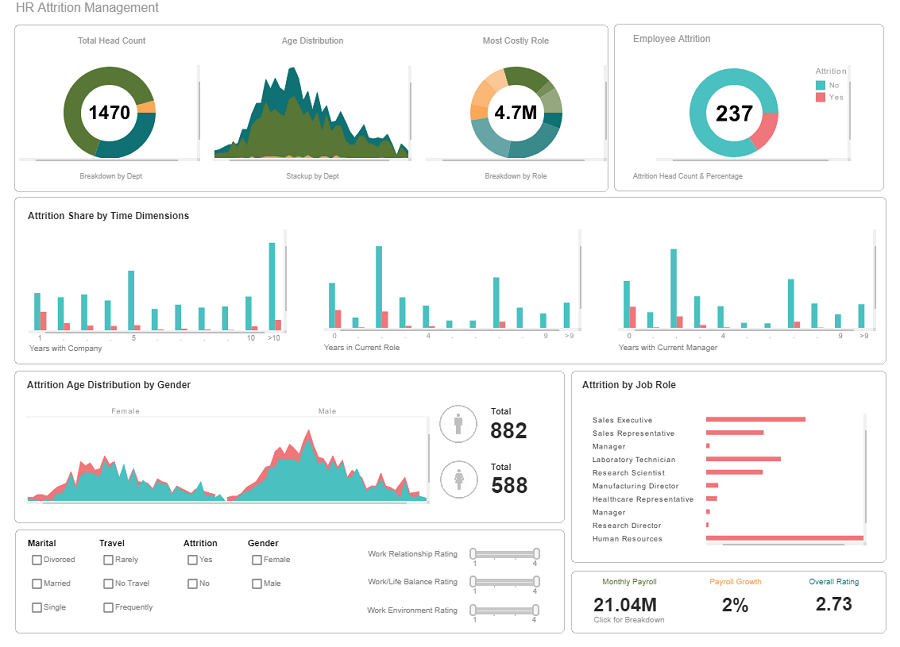The width and height of the screenshot is (900, 647).
Task: Click the Work/Life Balance Rating slider handle
Action: coord(474,581)
